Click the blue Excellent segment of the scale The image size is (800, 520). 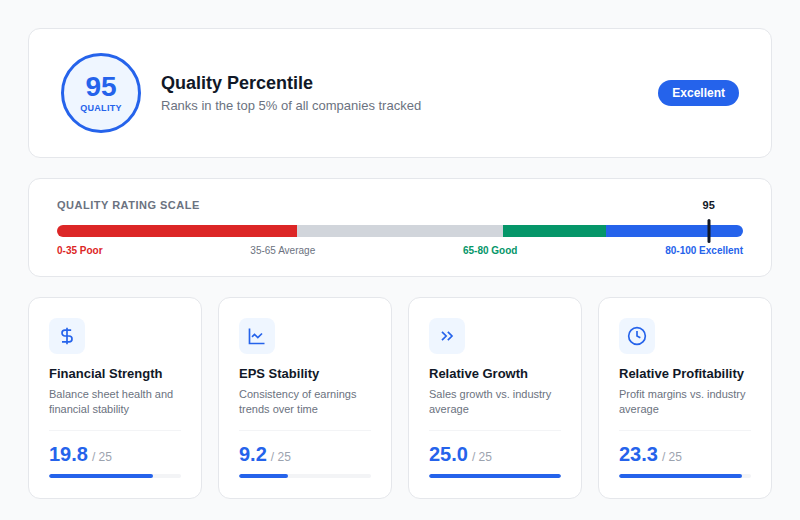pyautogui.click(x=674, y=231)
